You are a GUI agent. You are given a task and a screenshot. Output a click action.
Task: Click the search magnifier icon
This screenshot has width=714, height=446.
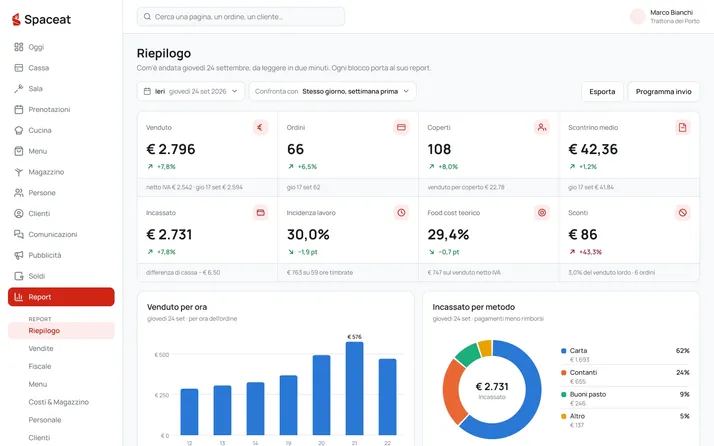pos(147,17)
